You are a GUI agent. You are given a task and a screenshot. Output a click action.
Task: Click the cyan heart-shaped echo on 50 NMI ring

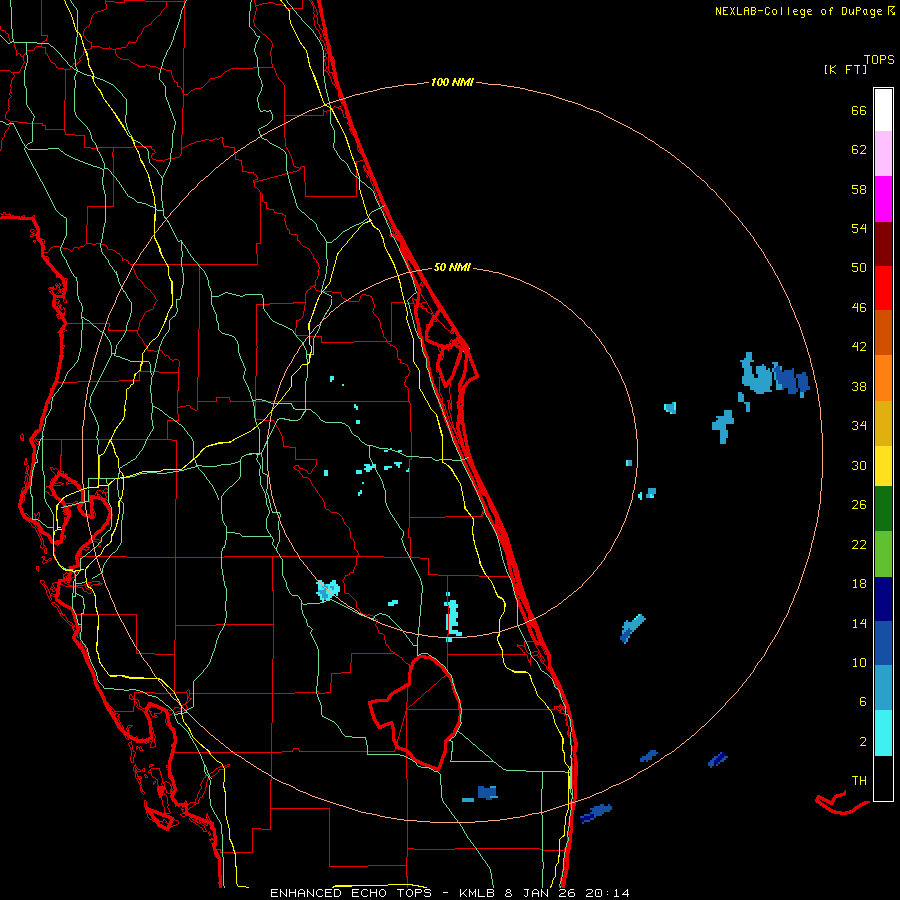pyautogui.click(x=328, y=590)
